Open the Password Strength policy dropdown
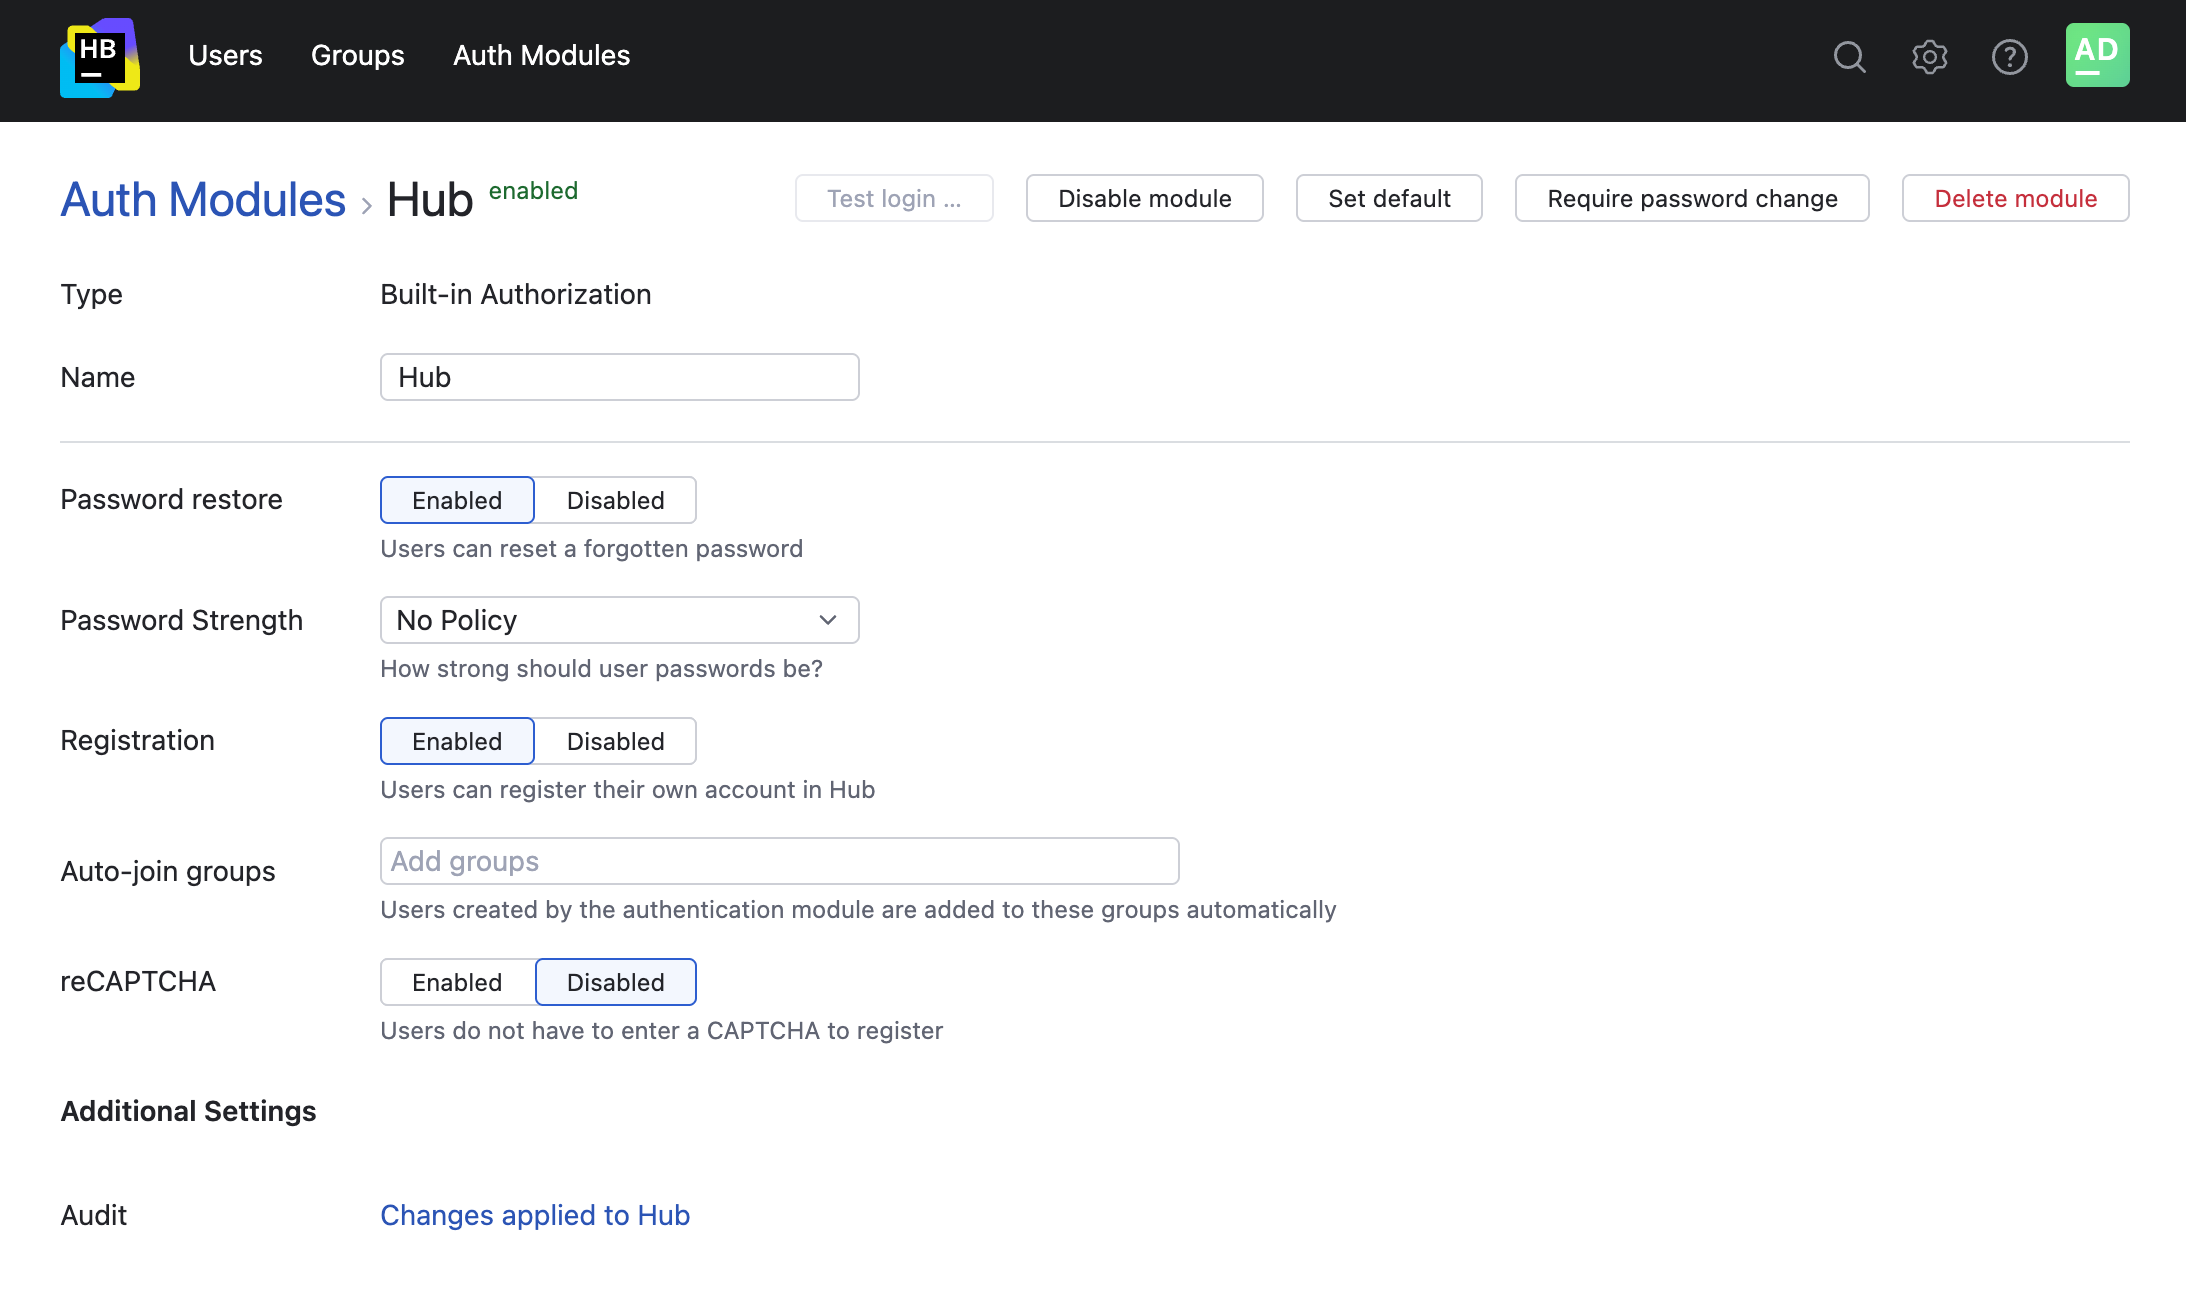 [x=619, y=620]
